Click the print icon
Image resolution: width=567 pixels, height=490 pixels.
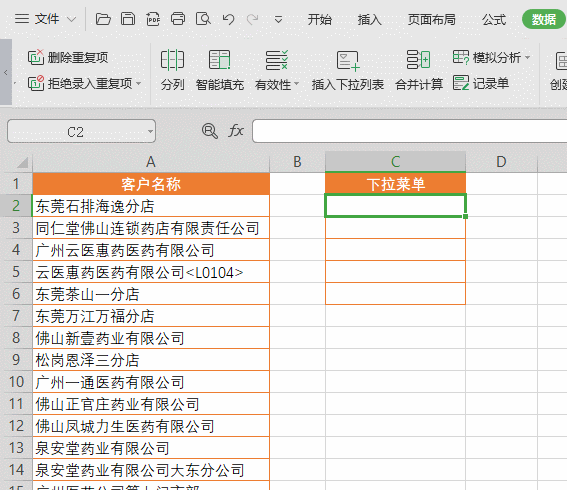(x=178, y=19)
